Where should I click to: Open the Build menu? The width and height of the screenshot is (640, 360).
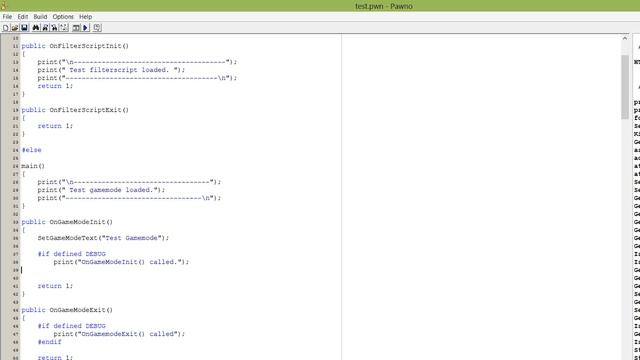tap(40, 17)
